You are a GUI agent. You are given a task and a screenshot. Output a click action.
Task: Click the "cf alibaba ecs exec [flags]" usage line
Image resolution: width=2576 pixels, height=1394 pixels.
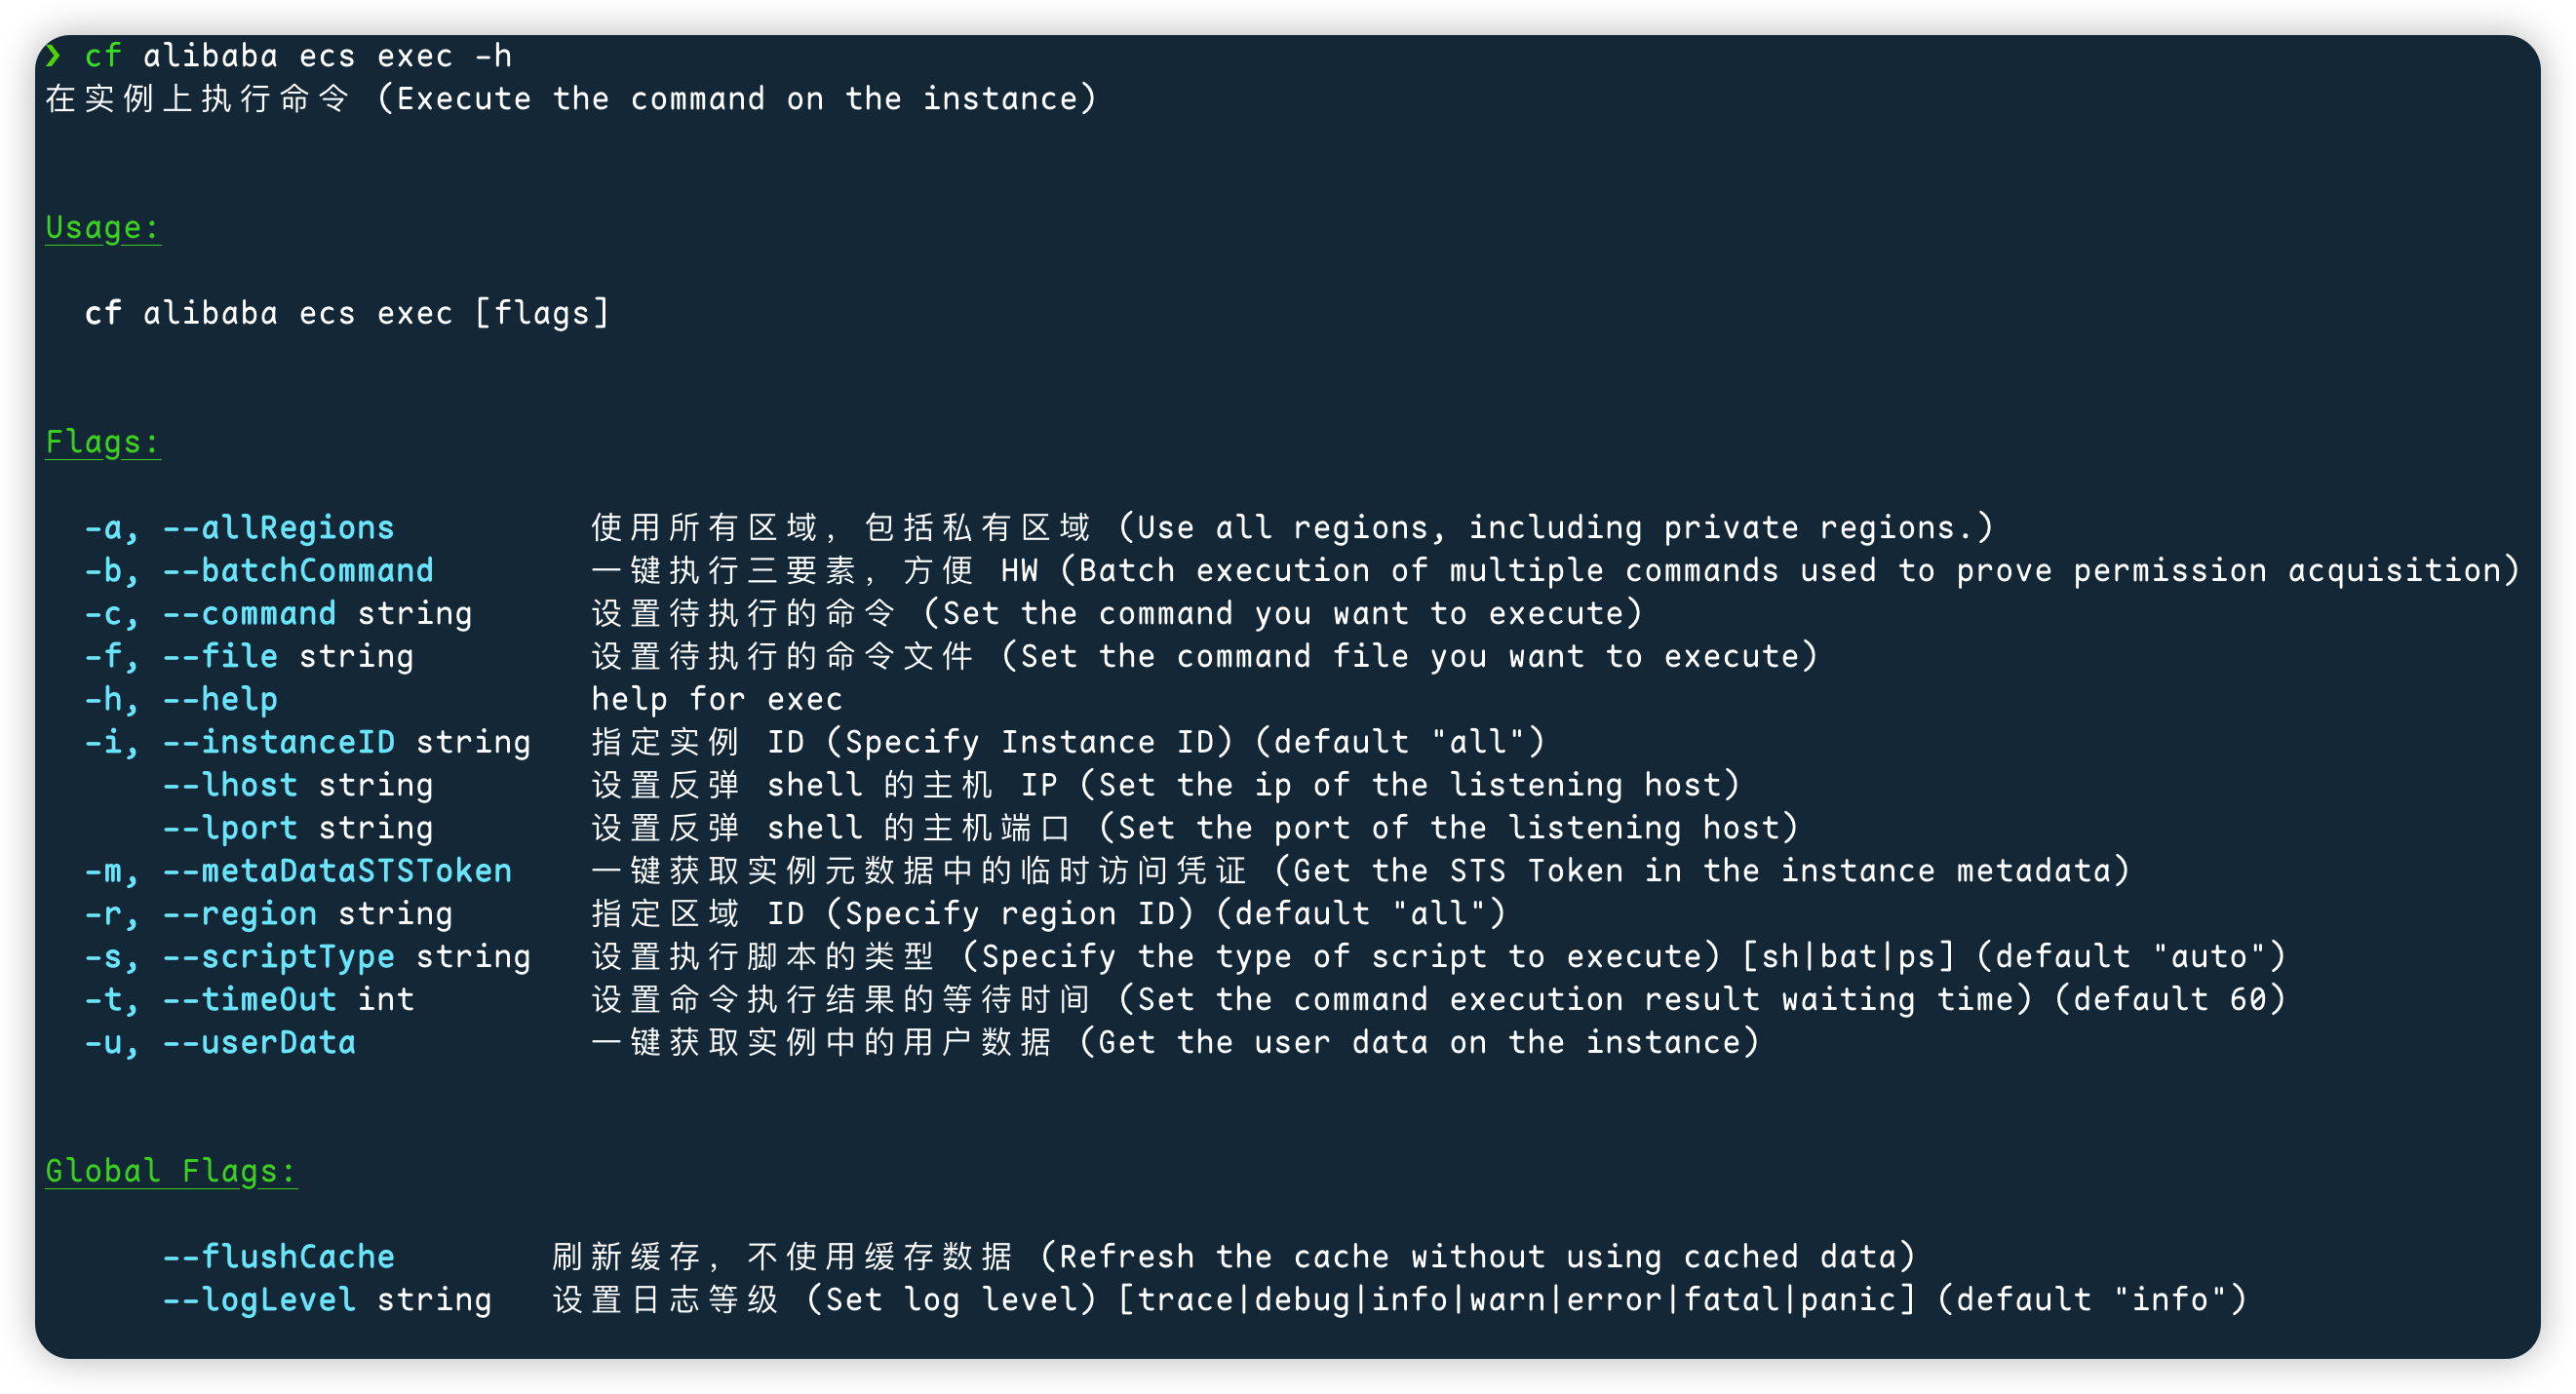[x=346, y=313]
